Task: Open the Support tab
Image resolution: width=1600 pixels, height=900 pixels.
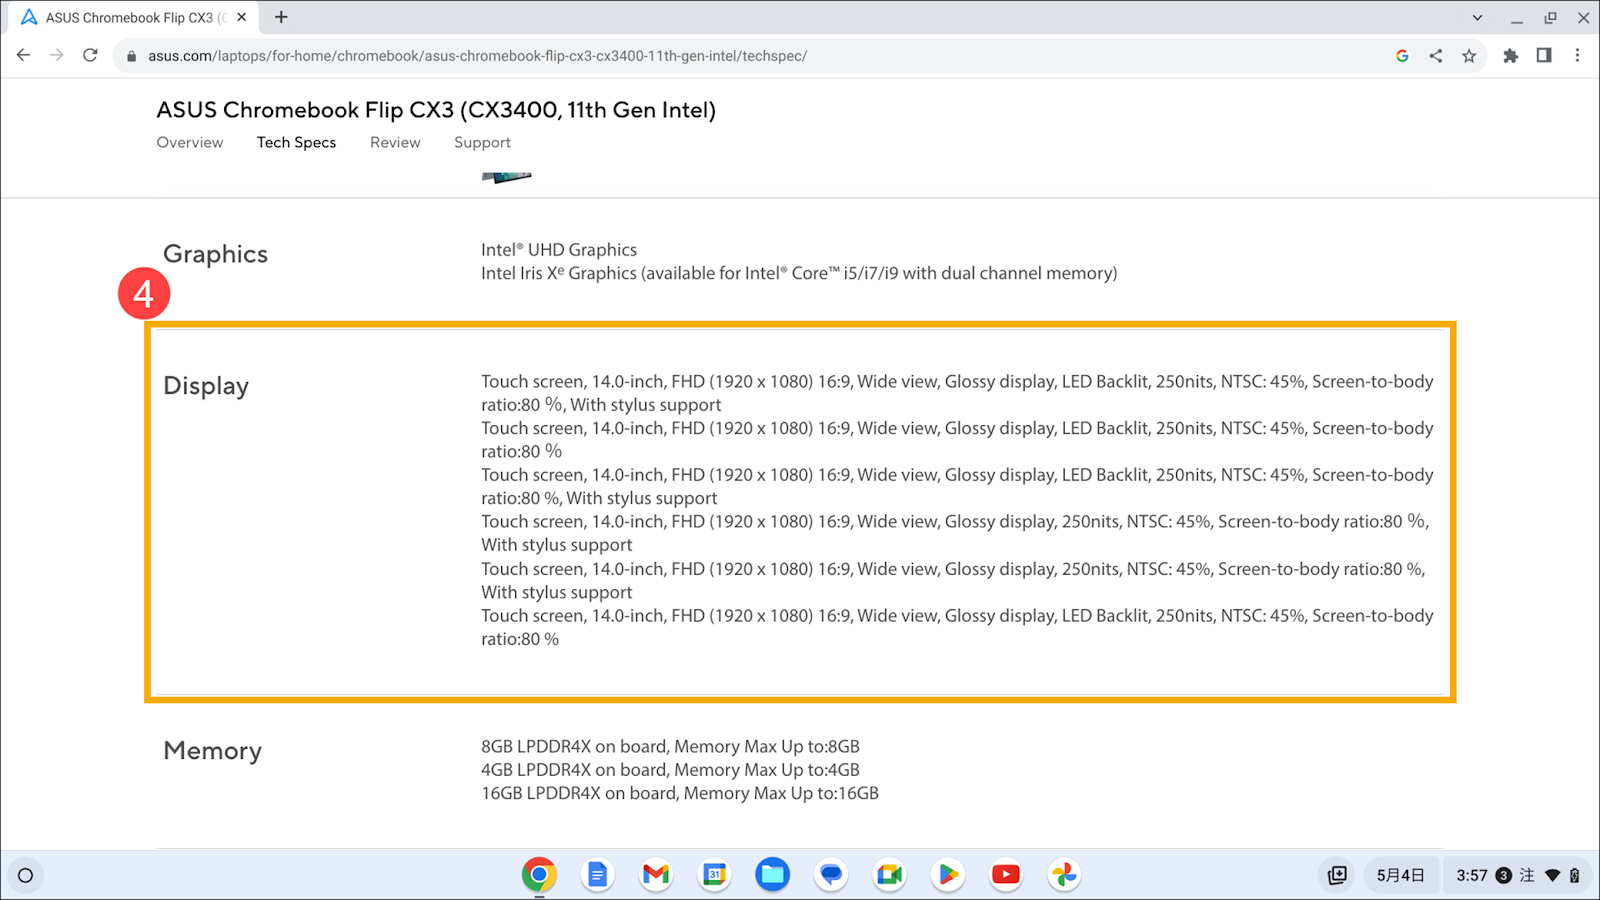Action: coord(482,142)
